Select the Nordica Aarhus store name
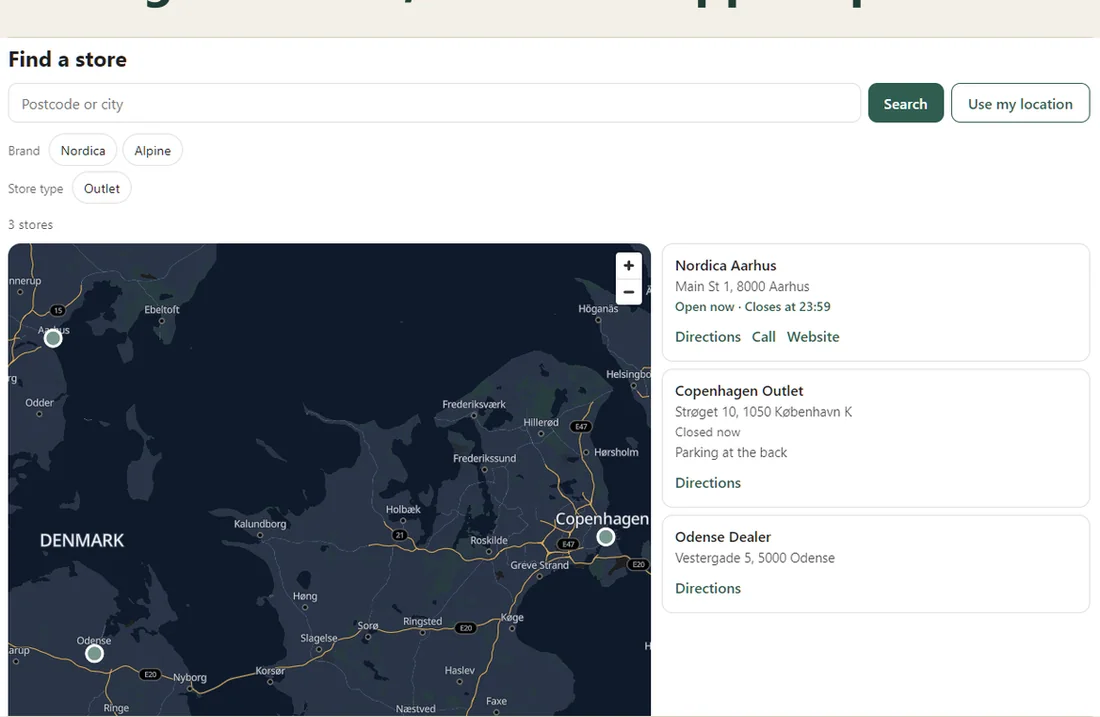 coord(725,265)
